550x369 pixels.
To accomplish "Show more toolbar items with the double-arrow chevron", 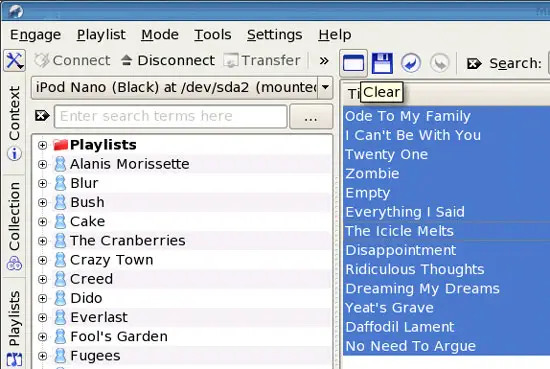I will (324, 61).
